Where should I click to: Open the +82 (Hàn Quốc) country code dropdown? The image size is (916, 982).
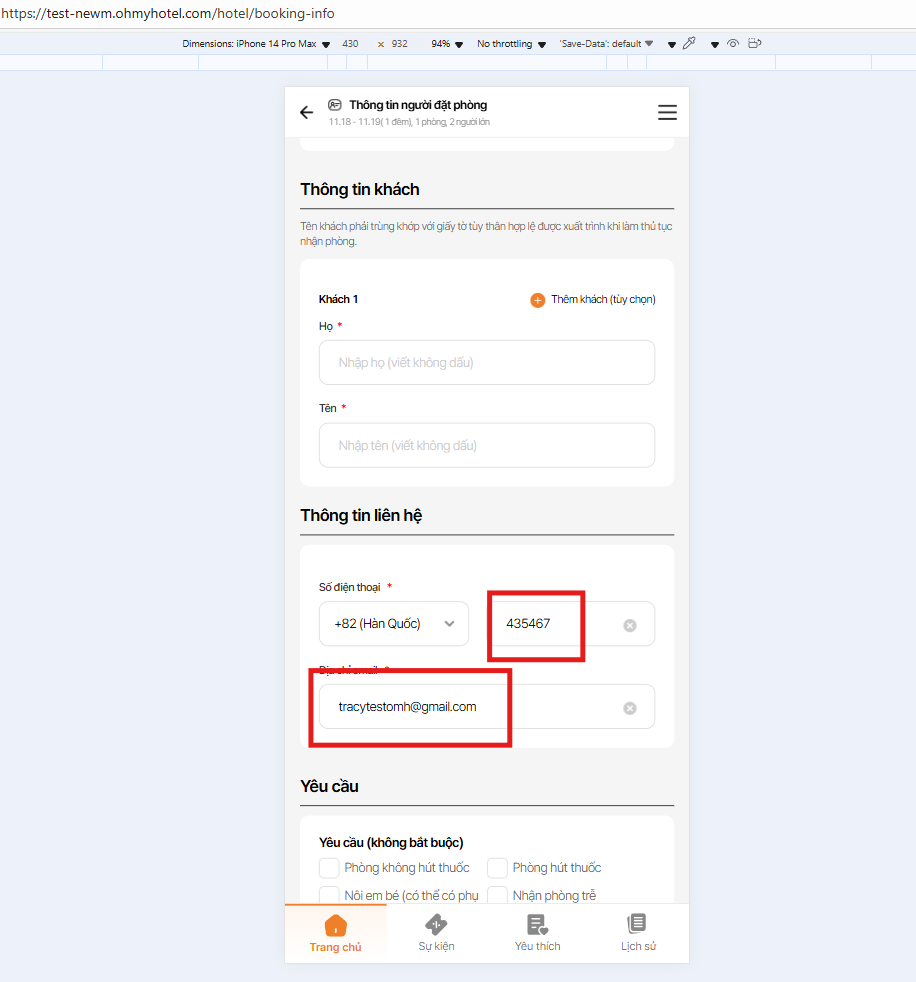coord(394,624)
